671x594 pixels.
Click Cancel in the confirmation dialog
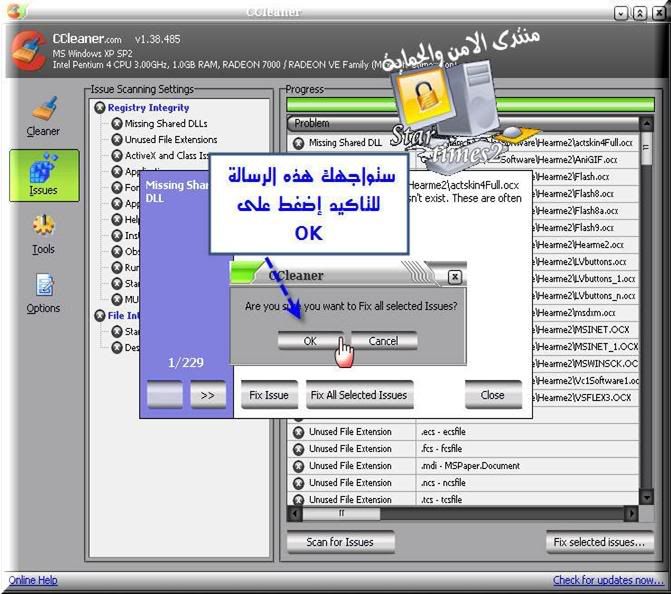(384, 341)
